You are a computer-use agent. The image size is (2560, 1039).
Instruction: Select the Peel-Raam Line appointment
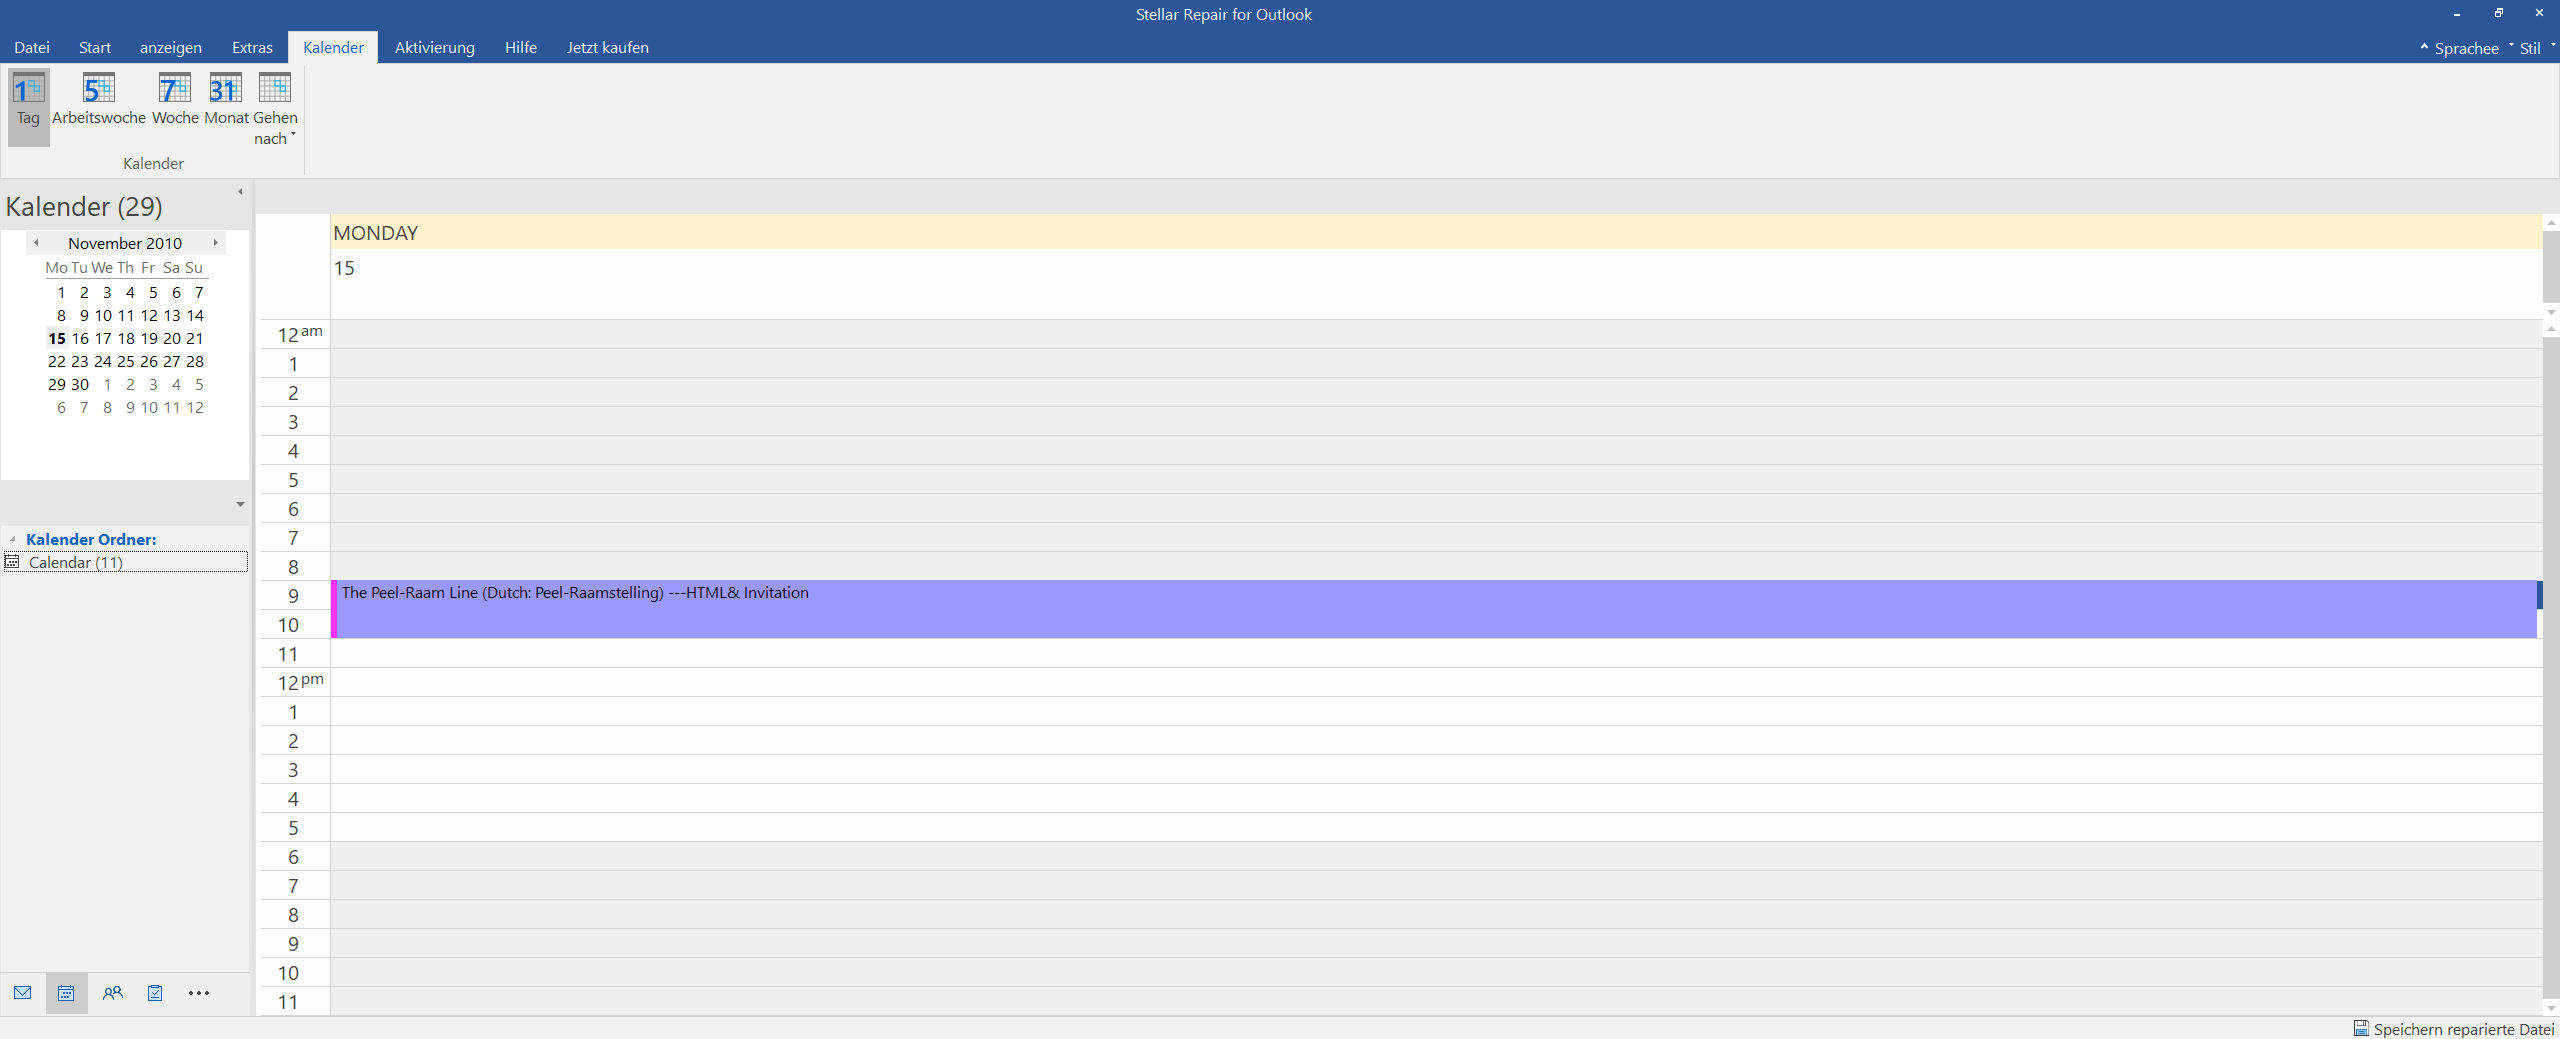pyautogui.click(x=1400, y=609)
